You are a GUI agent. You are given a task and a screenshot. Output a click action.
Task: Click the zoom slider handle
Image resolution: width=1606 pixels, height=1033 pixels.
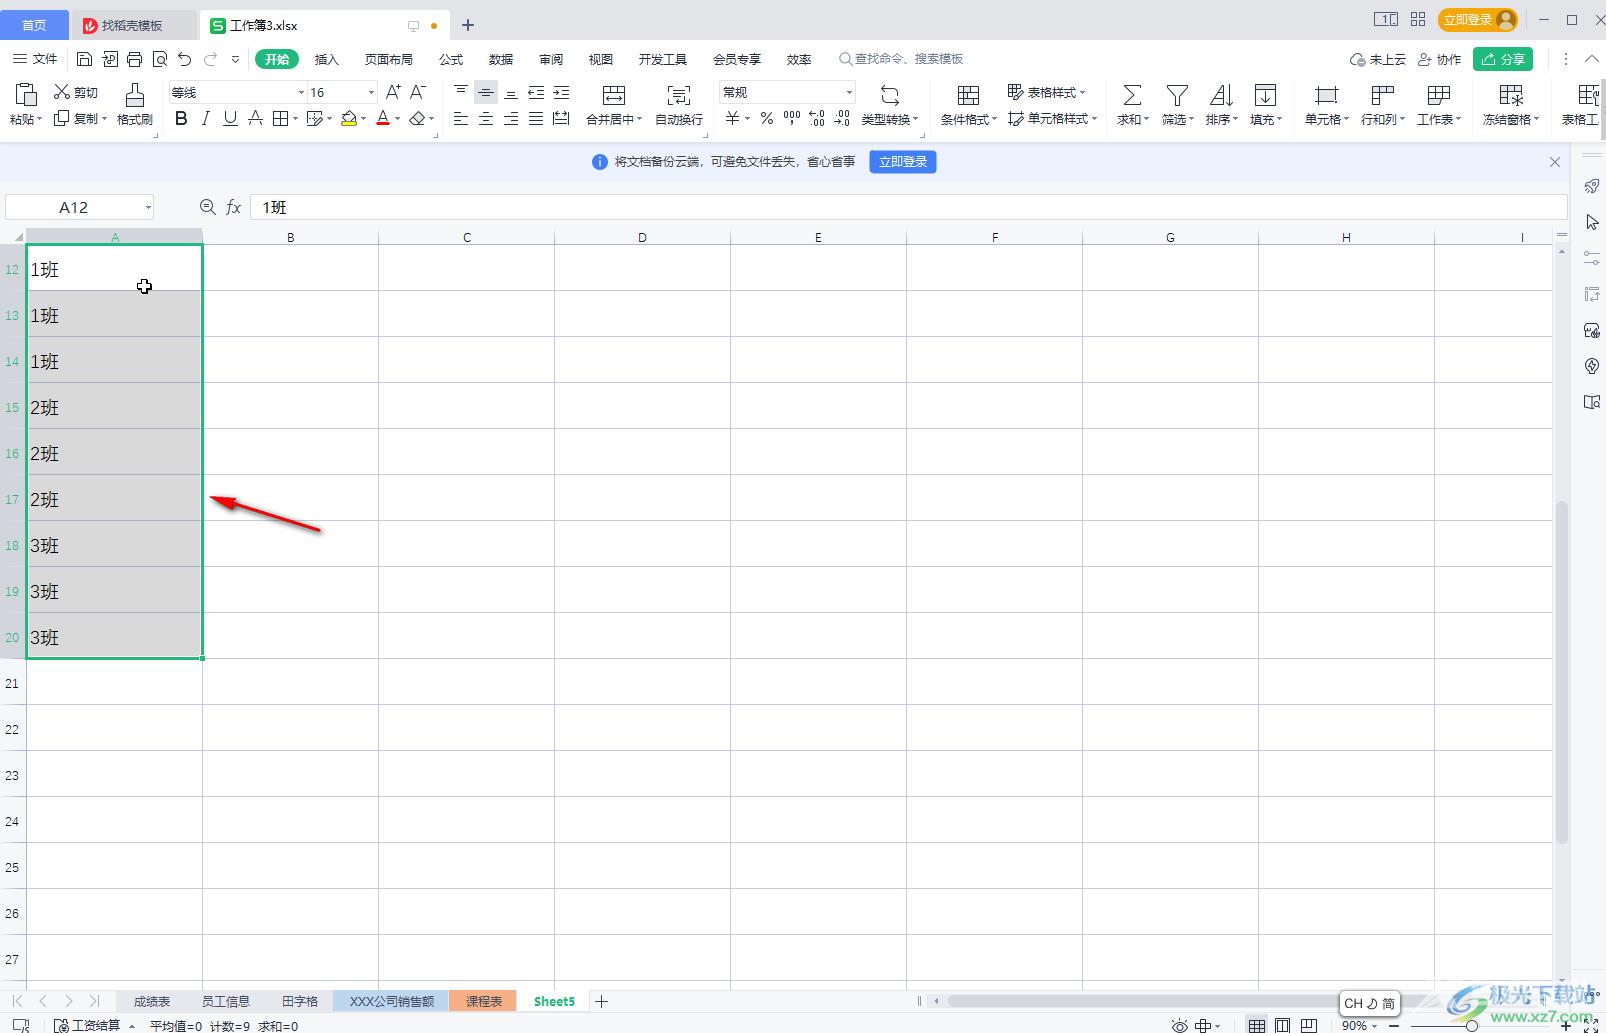1471,1025
